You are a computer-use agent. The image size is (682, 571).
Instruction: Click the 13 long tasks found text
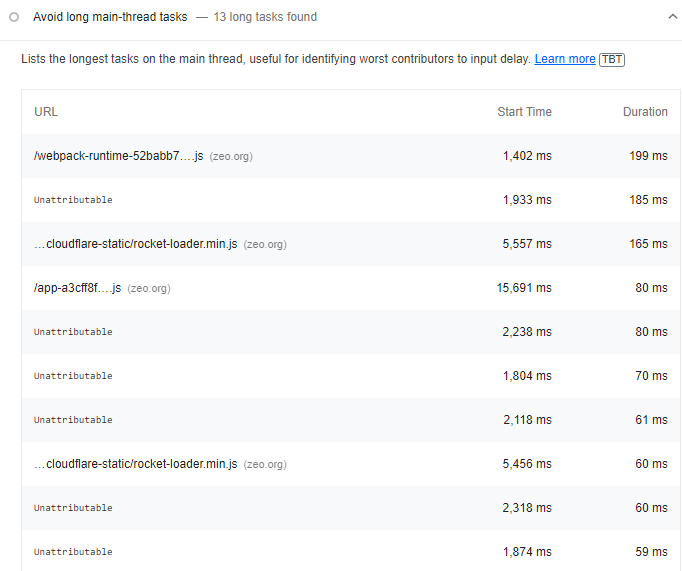click(x=265, y=17)
